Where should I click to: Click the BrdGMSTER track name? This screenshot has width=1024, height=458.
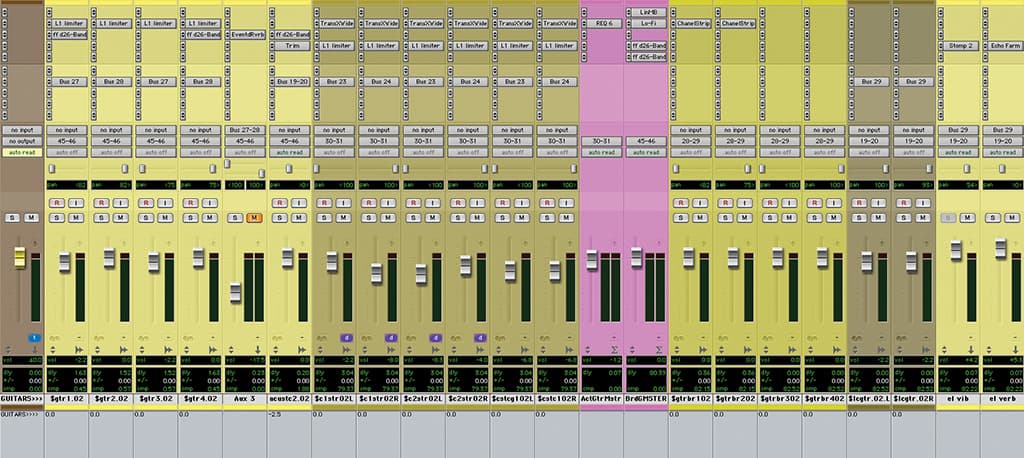pyautogui.click(x=646, y=398)
